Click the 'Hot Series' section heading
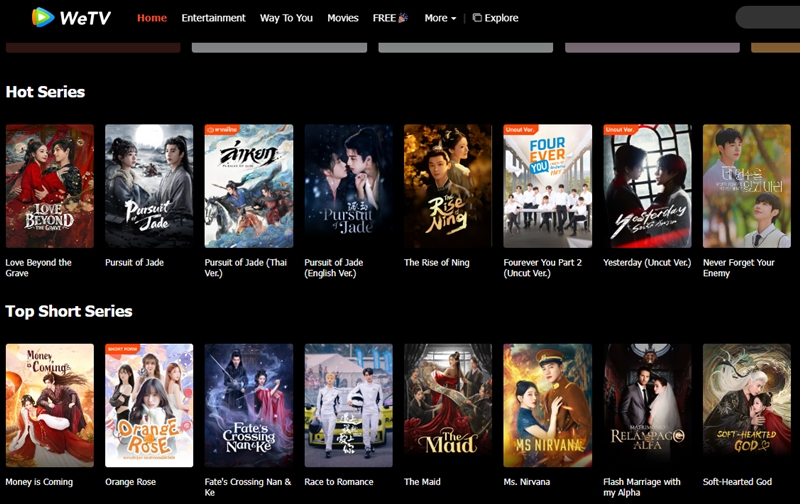This screenshot has height=504, width=800. click(45, 92)
